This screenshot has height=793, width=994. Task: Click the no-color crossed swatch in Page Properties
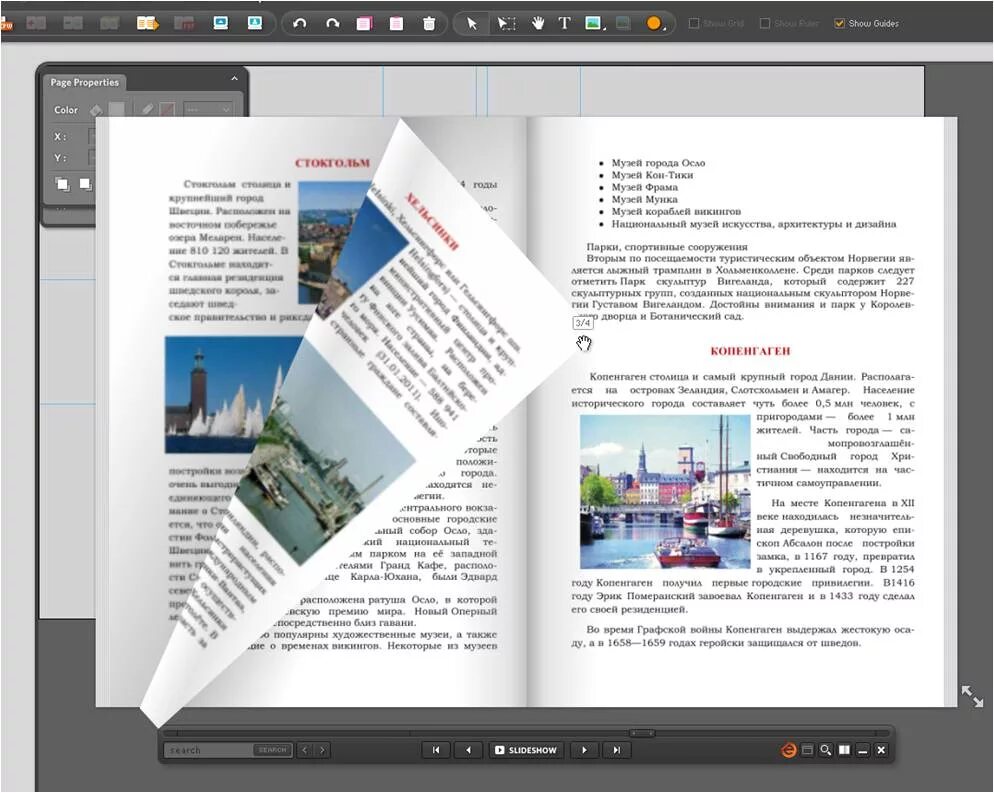click(167, 110)
